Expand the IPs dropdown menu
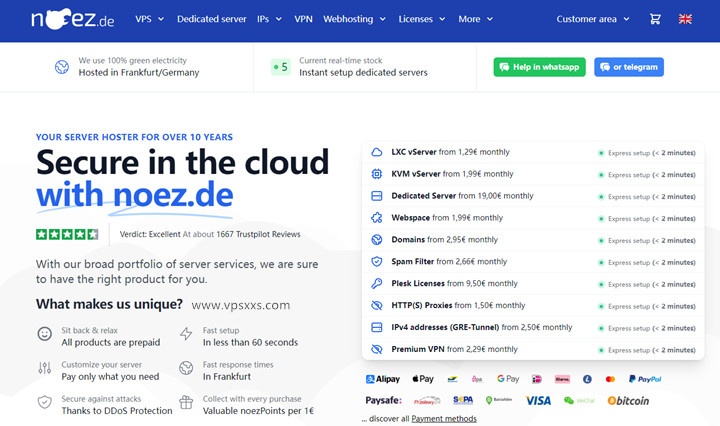This screenshot has width=720, height=426. [x=269, y=19]
